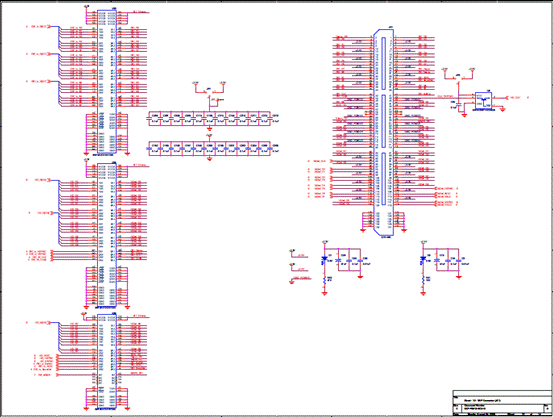Click the resistor below the left LED
Image resolution: width=553 pixels, height=417 pixels.
[x=324, y=280]
